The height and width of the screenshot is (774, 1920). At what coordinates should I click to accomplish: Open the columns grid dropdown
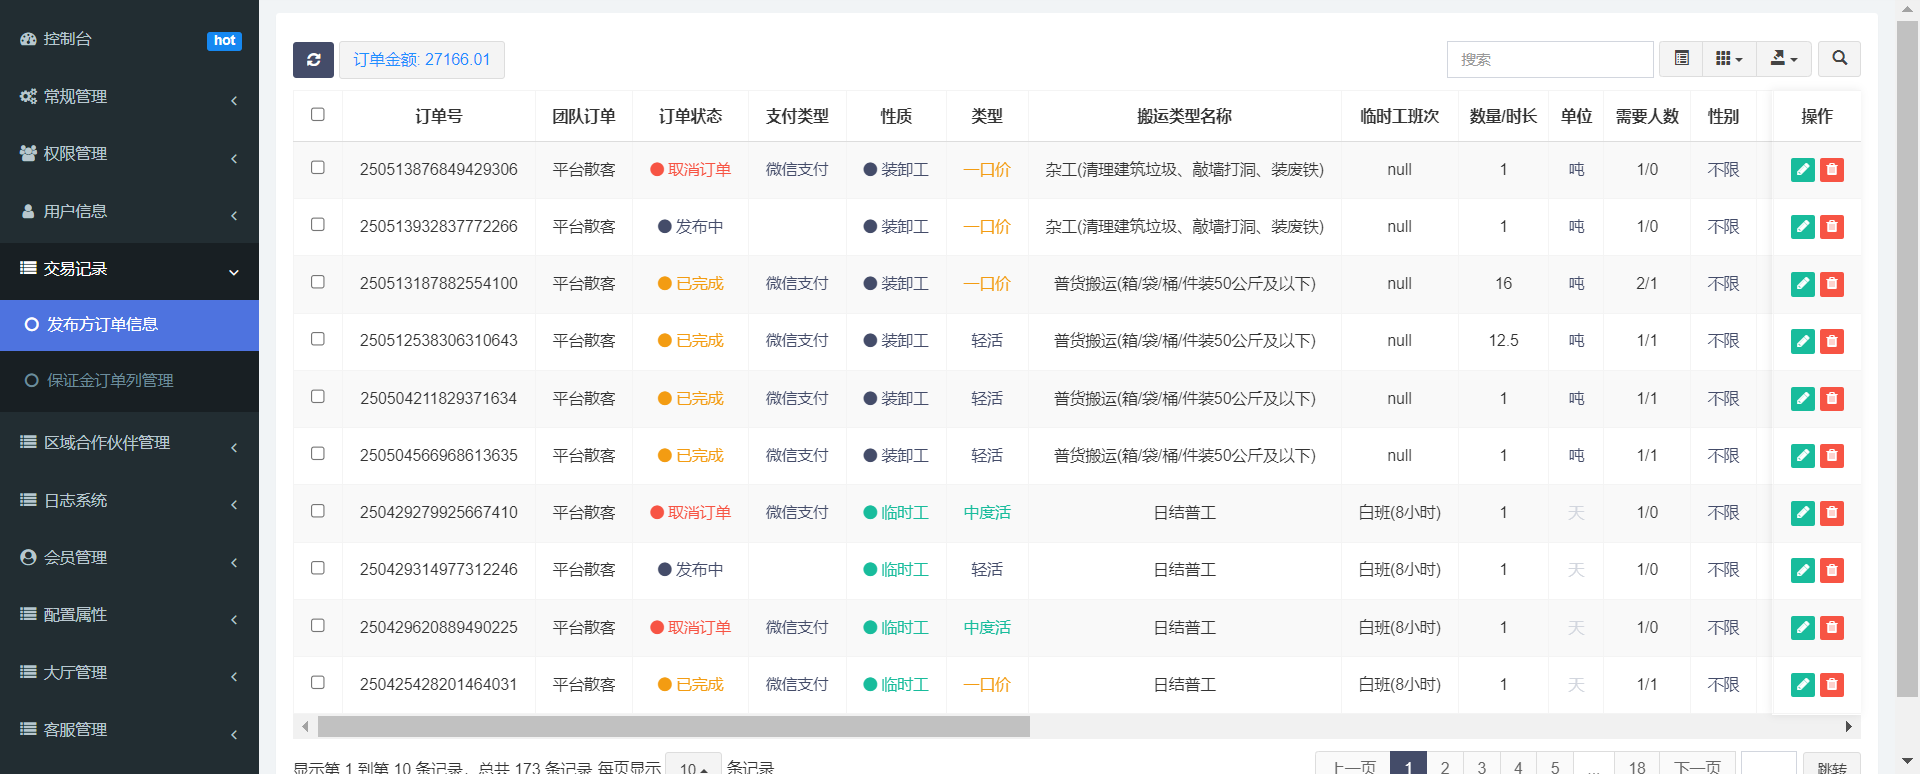pos(1729,59)
